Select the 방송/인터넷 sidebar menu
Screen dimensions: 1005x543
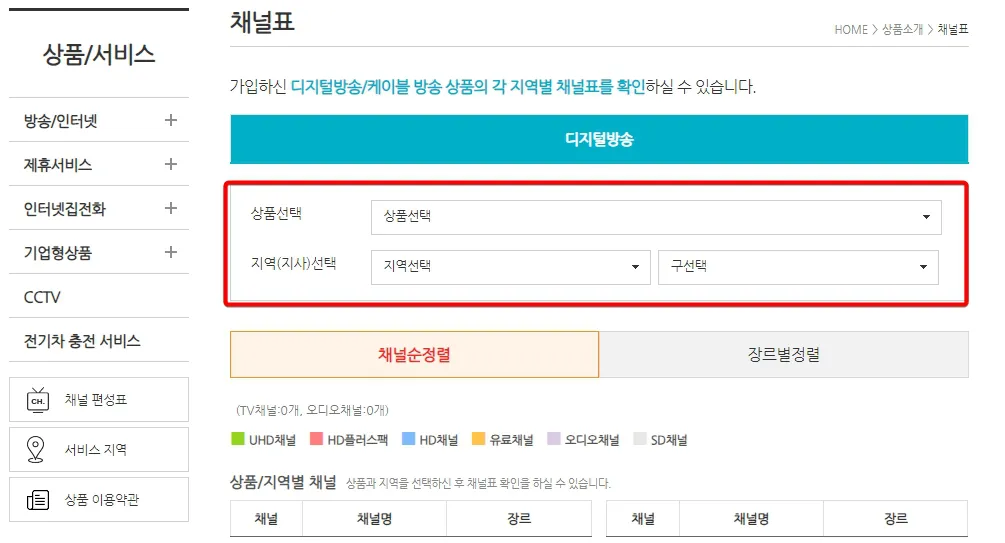(x=99, y=121)
